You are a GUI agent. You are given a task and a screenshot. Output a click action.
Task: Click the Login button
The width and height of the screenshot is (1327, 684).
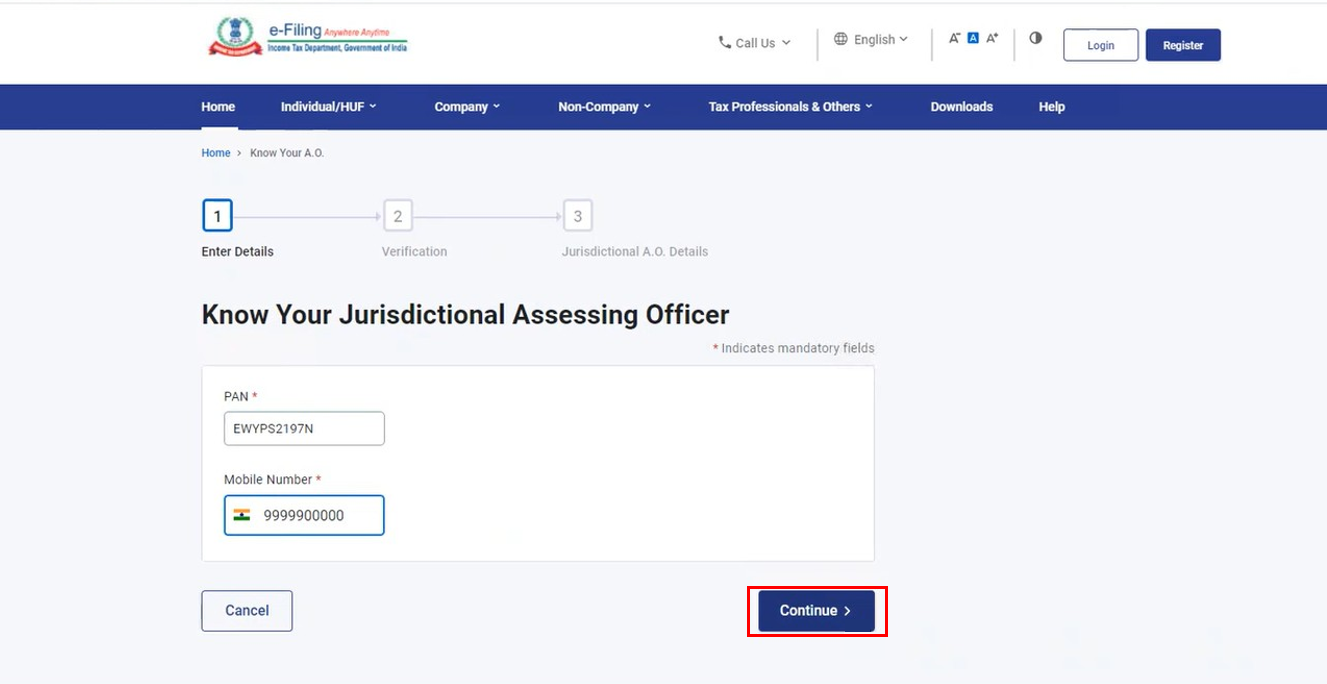1100,44
